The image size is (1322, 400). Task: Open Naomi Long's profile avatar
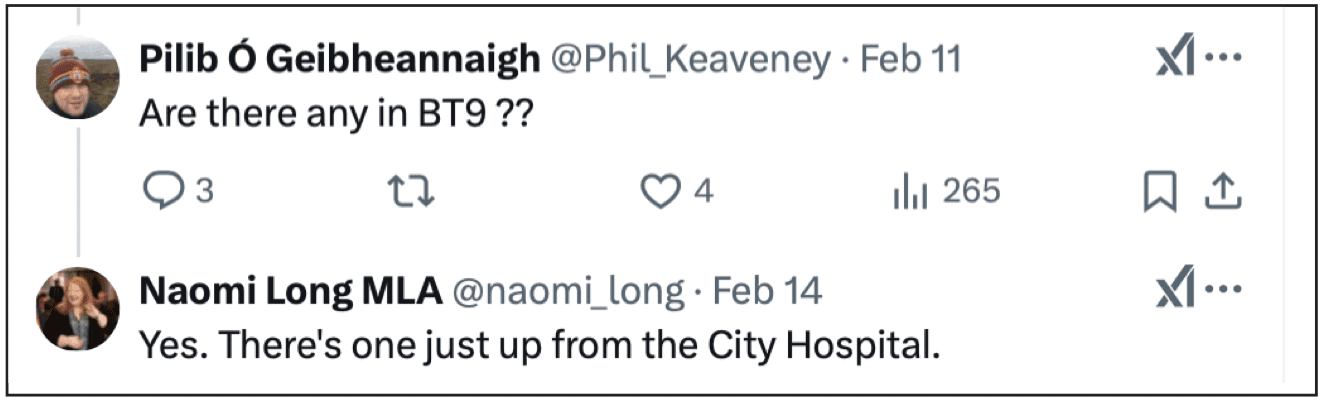pyautogui.click(x=78, y=309)
